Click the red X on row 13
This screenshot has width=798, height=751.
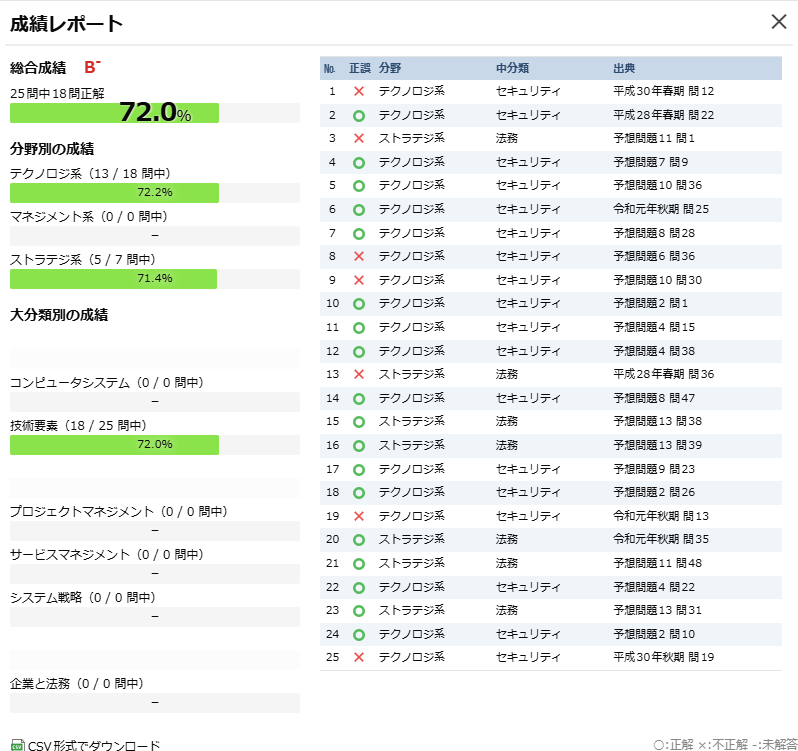(359, 374)
